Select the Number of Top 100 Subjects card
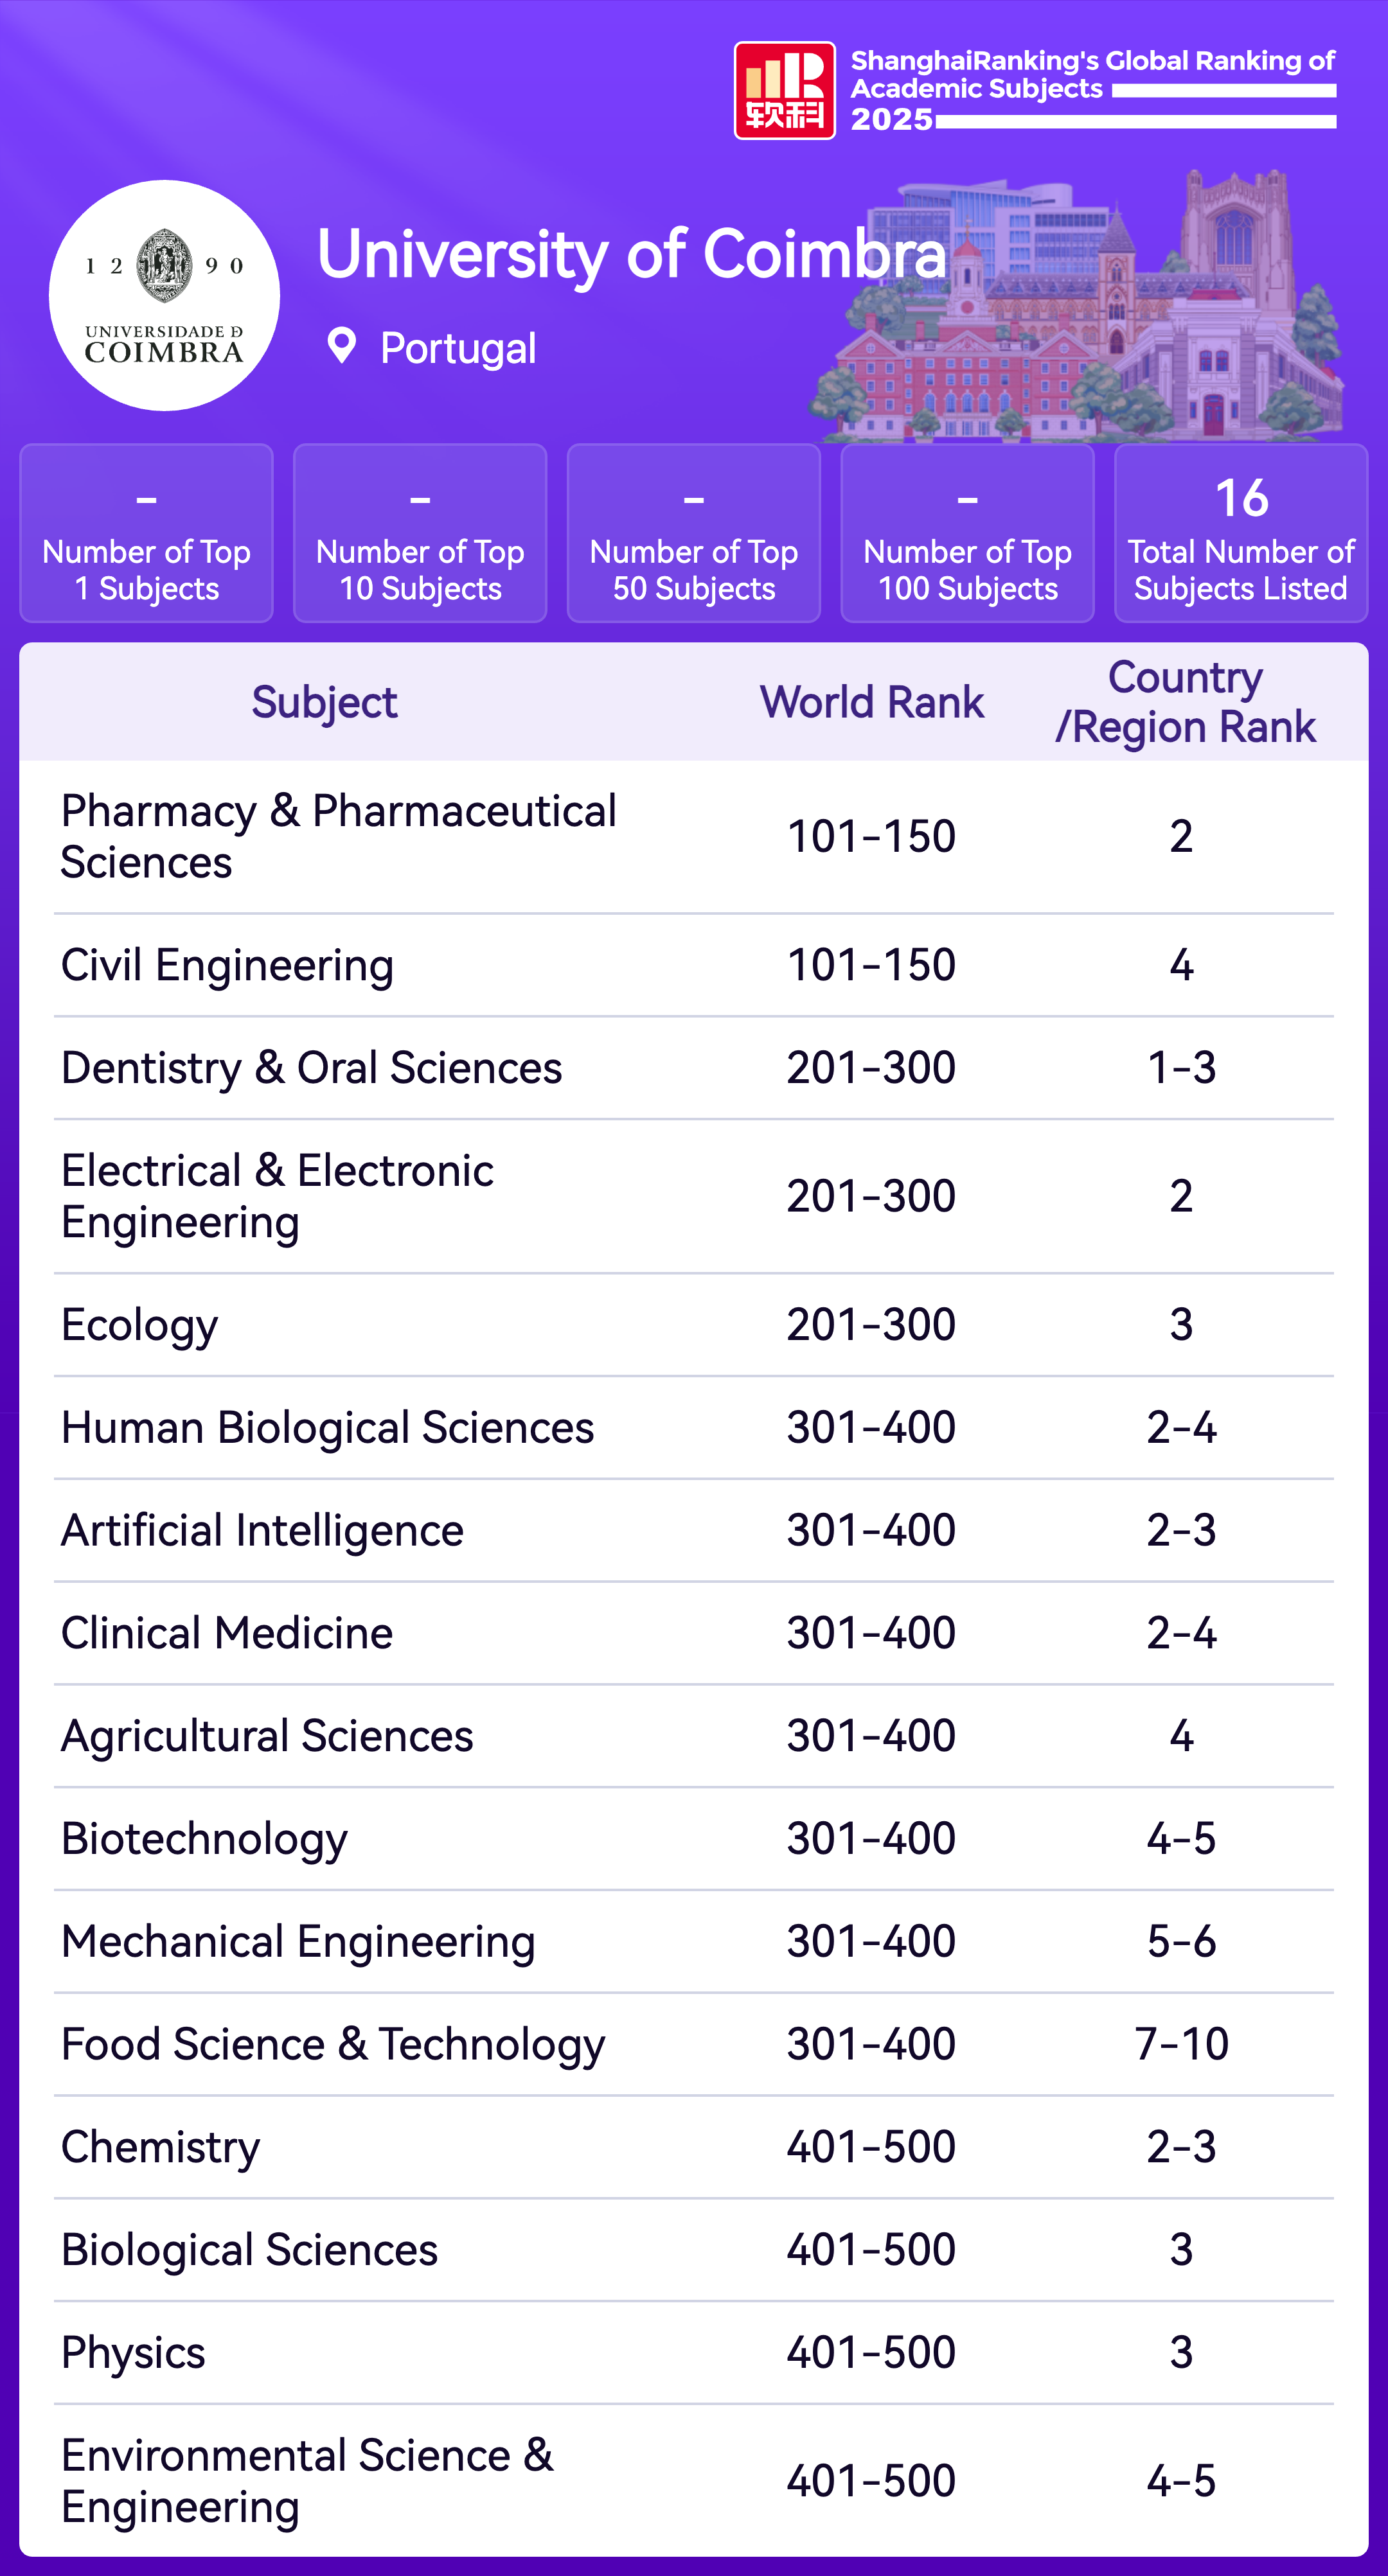 (x=967, y=533)
